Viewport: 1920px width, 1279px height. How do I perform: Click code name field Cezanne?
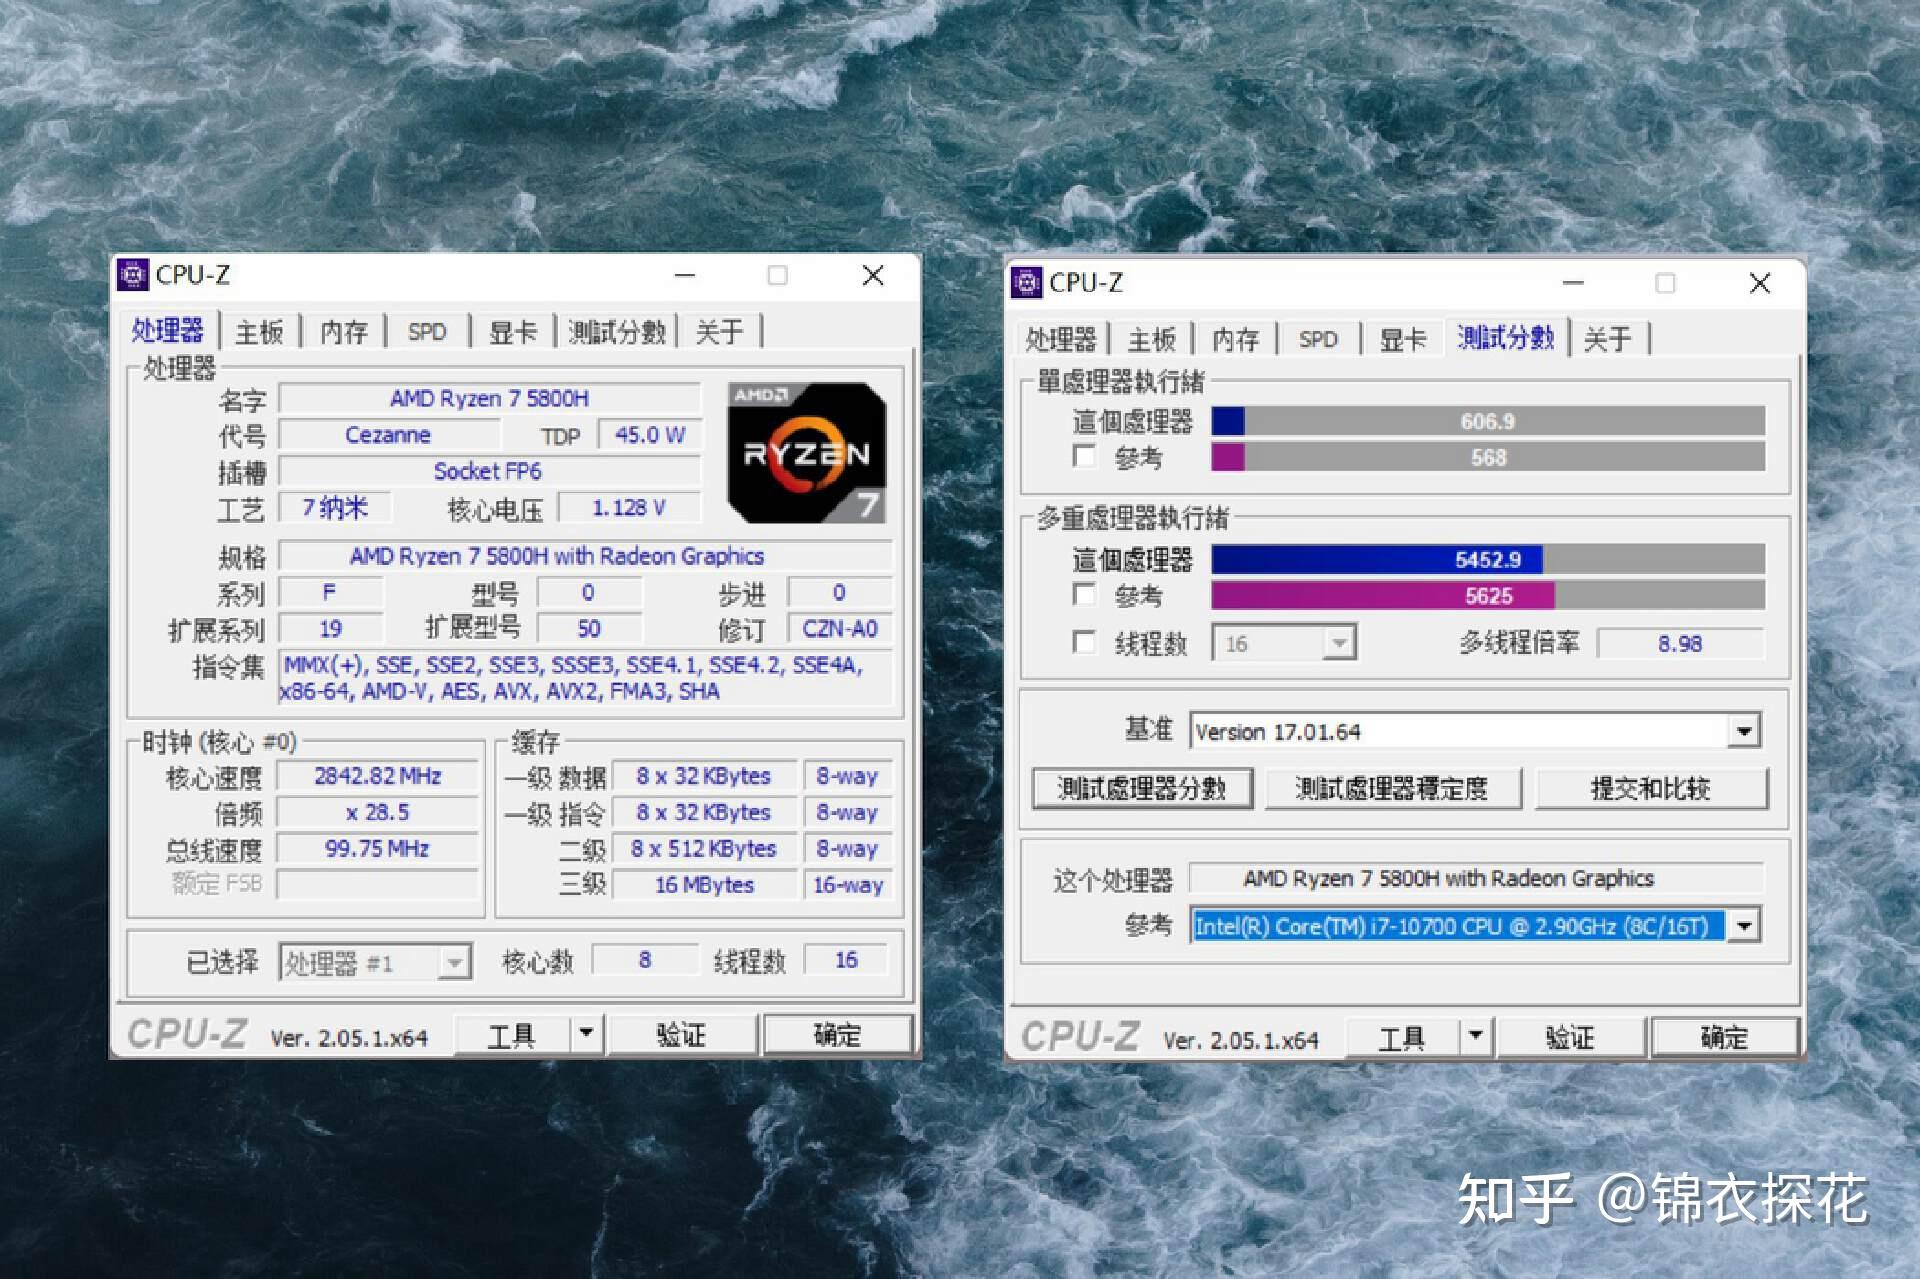388,435
